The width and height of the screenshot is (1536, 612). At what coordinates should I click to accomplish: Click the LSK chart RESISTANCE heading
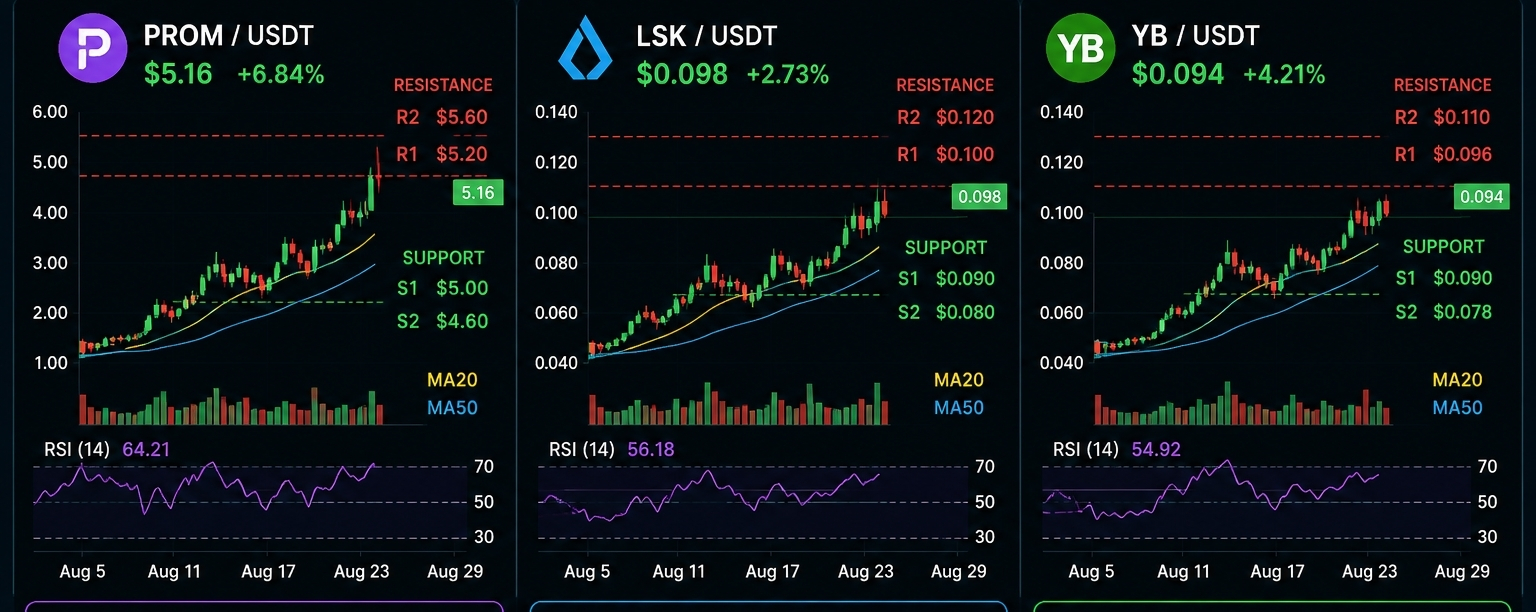945,85
